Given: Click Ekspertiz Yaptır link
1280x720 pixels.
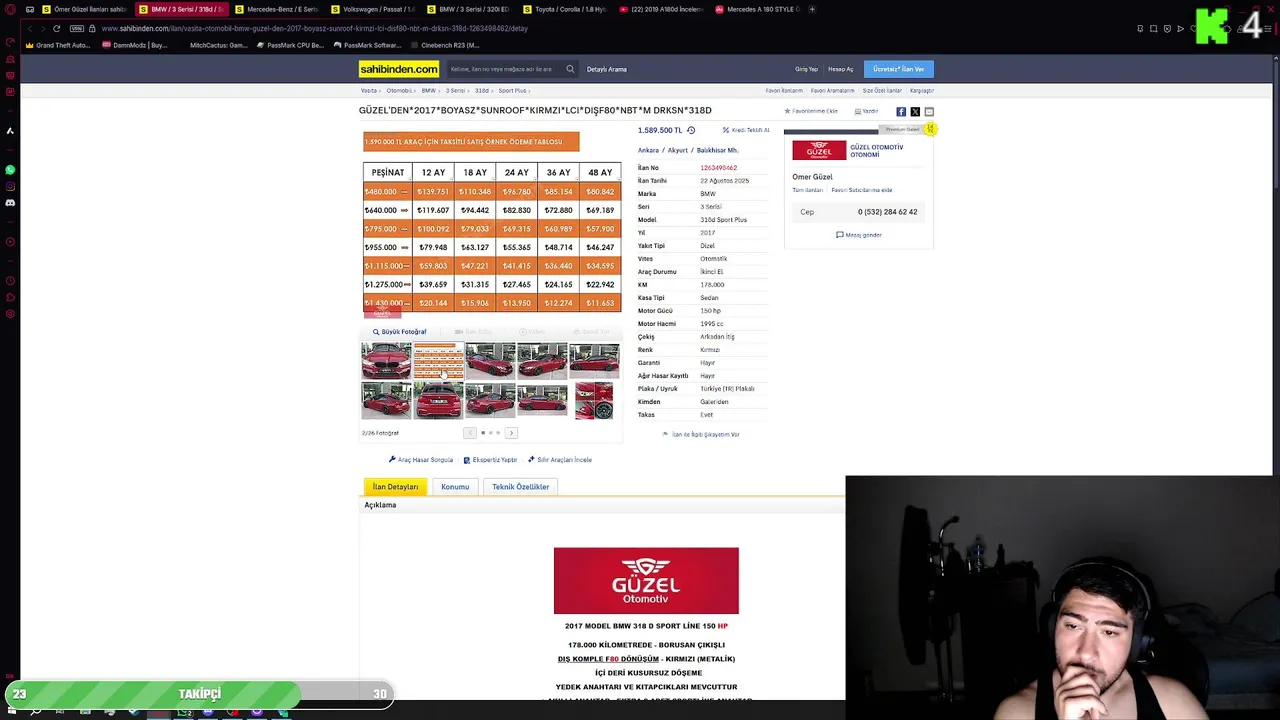Looking at the screenshot, I should 495,460.
